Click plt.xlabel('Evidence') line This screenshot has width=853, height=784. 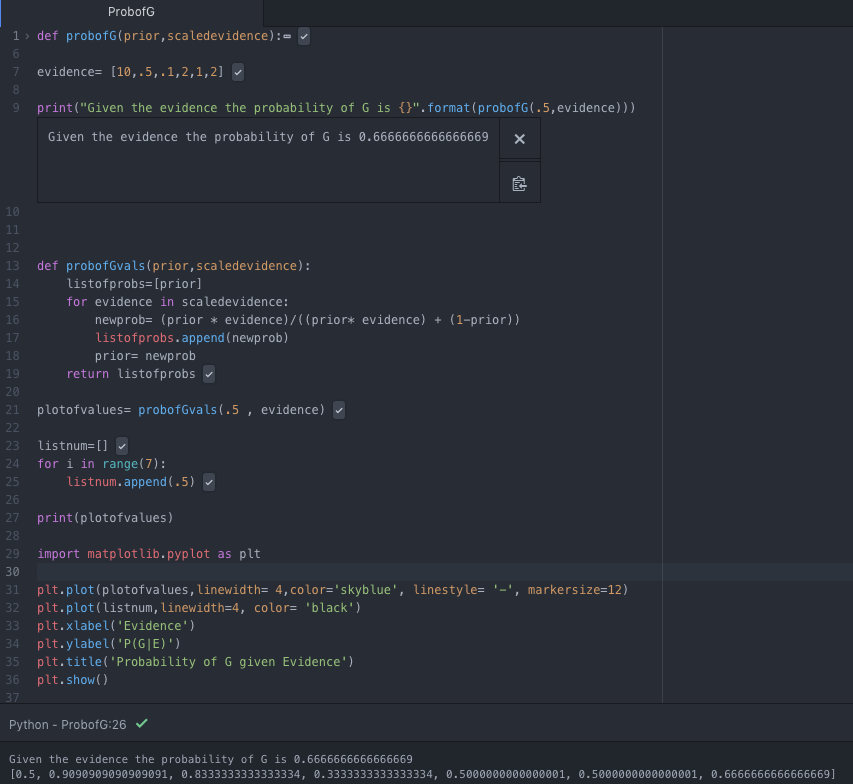116,626
